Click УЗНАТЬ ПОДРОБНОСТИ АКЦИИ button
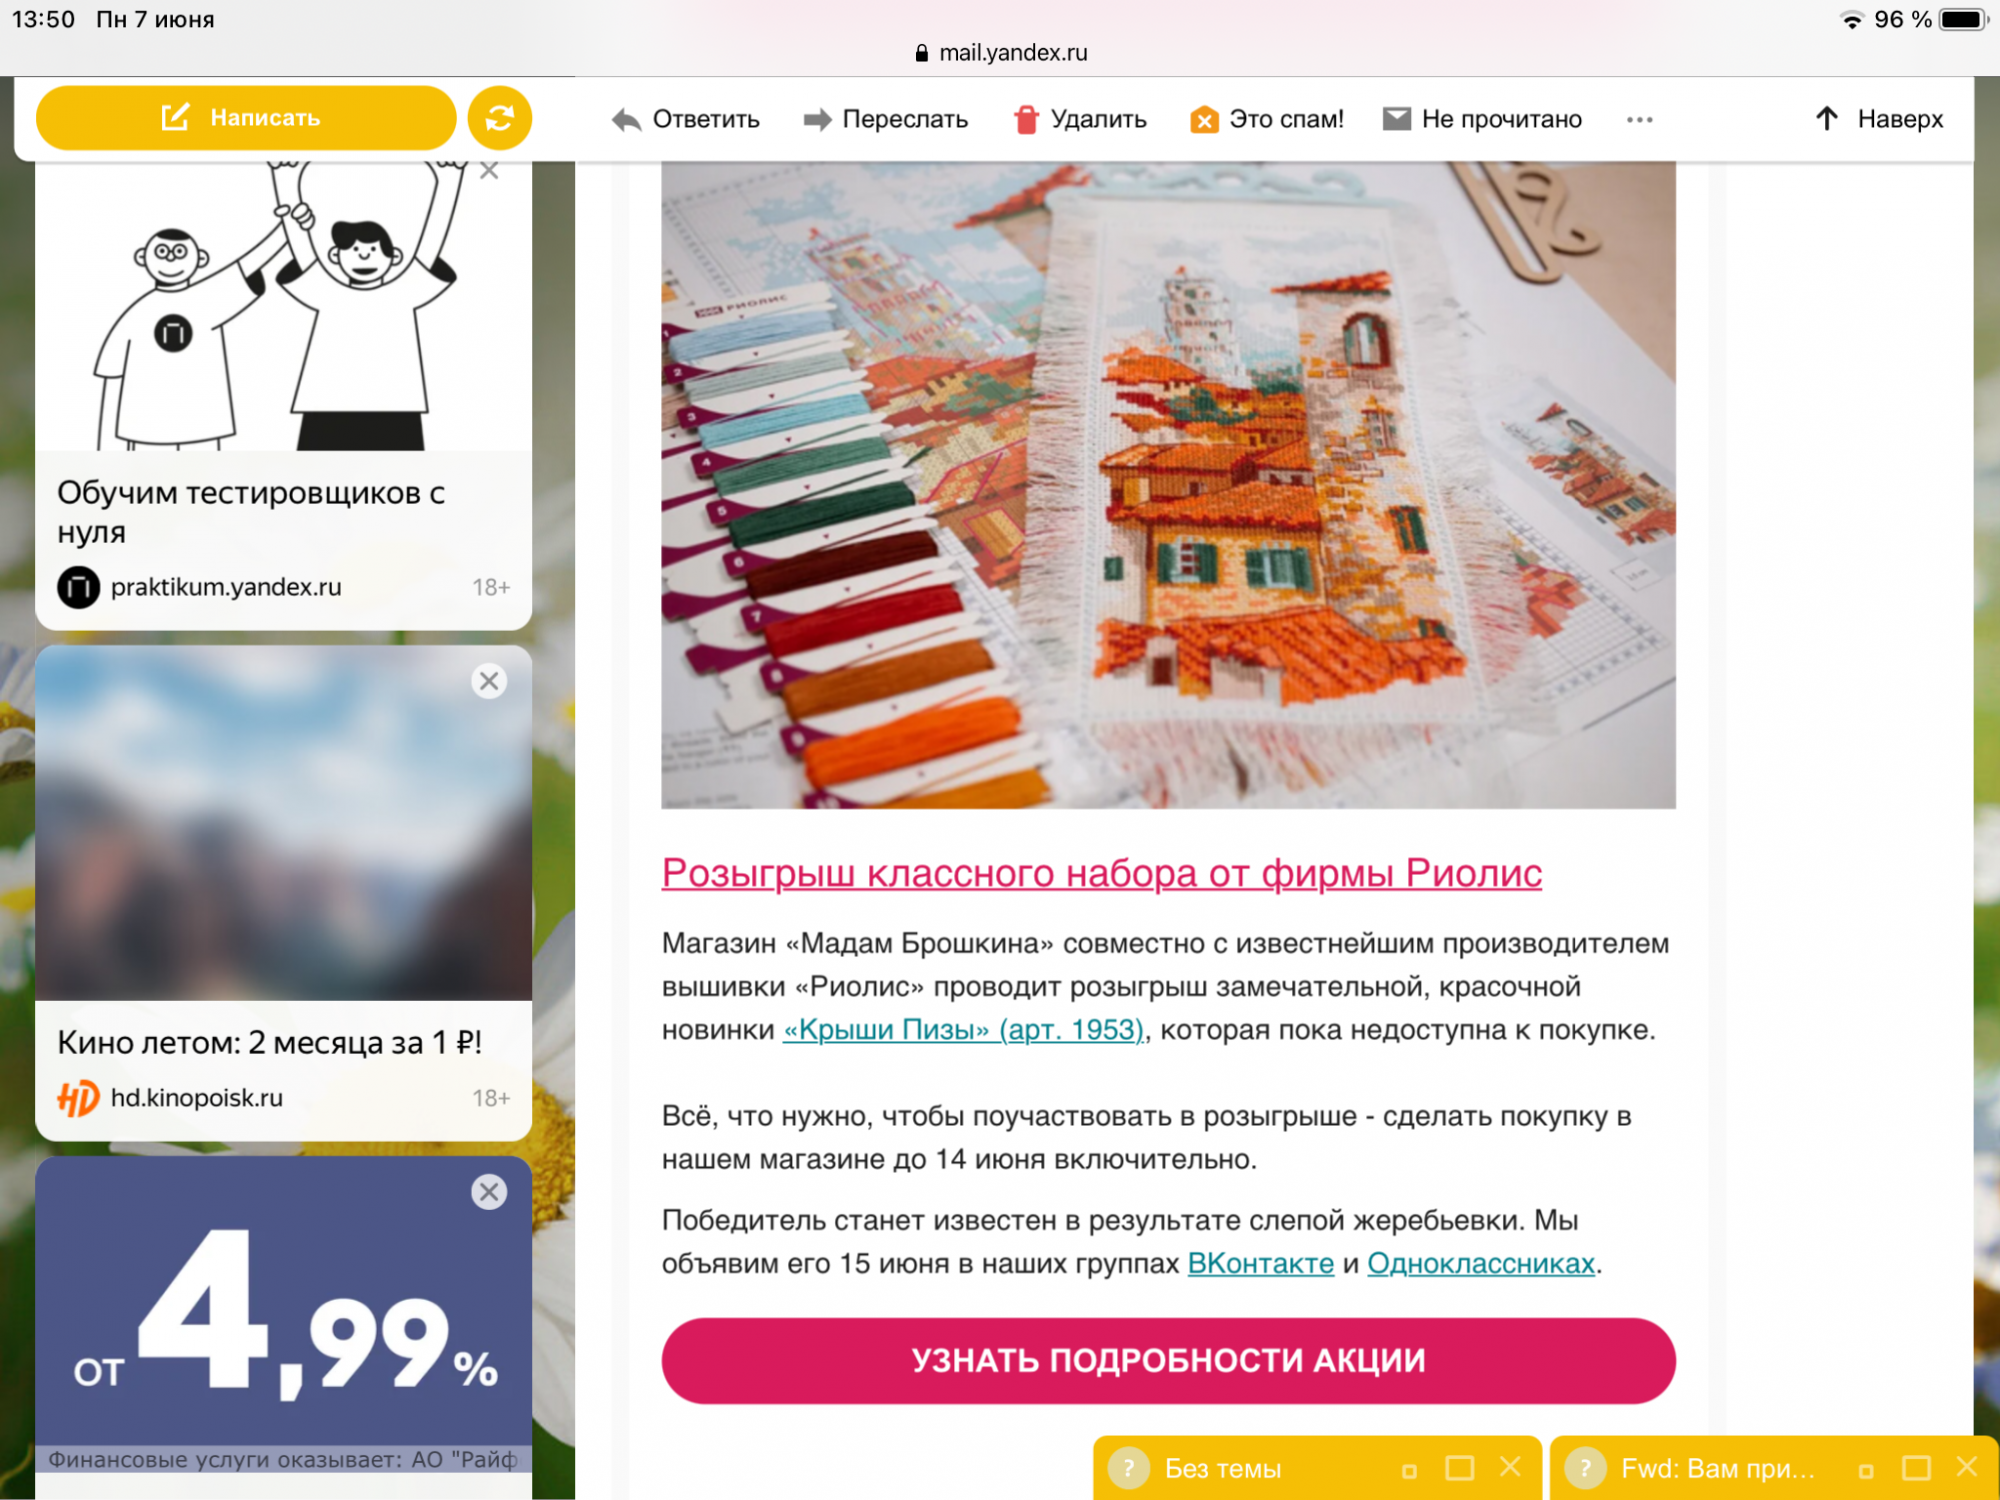 pyautogui.click(x=1168, y=1360)
